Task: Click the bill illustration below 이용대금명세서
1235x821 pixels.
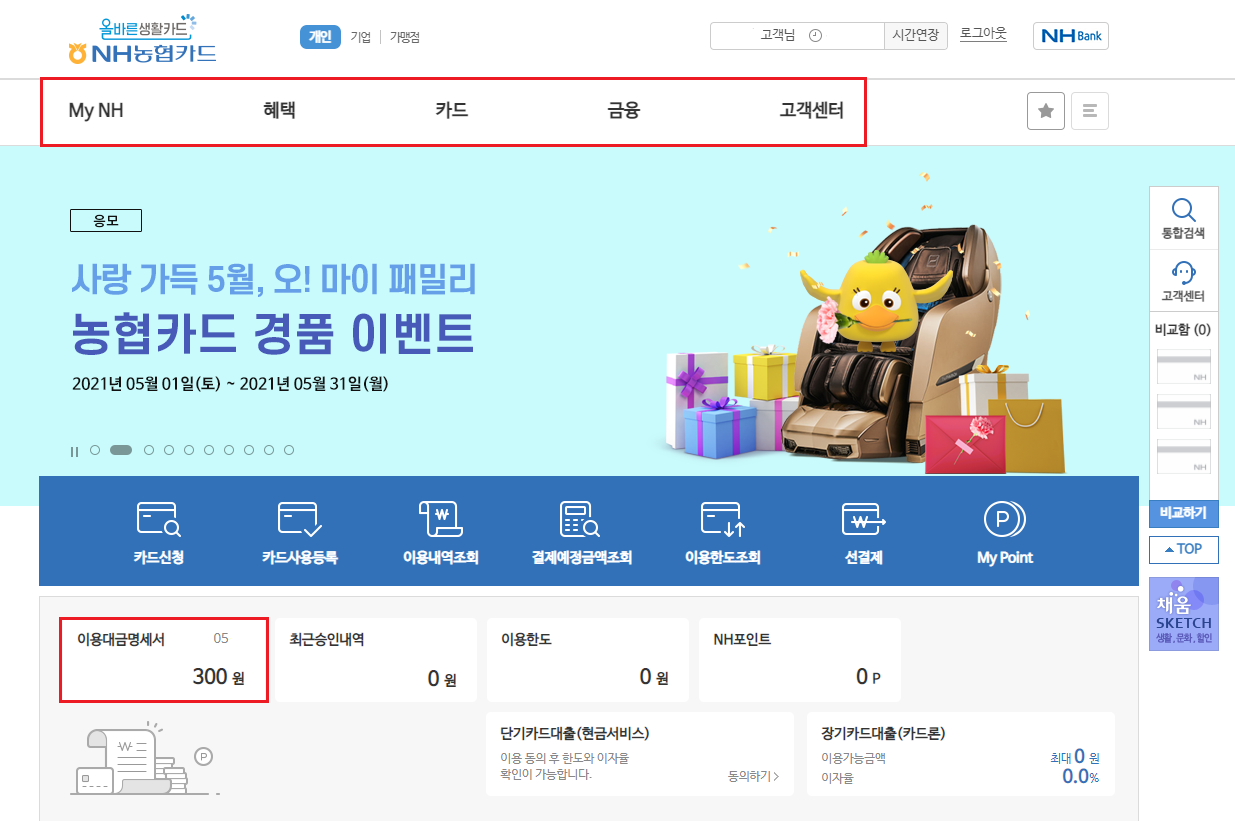Action: tap(146, 758)
